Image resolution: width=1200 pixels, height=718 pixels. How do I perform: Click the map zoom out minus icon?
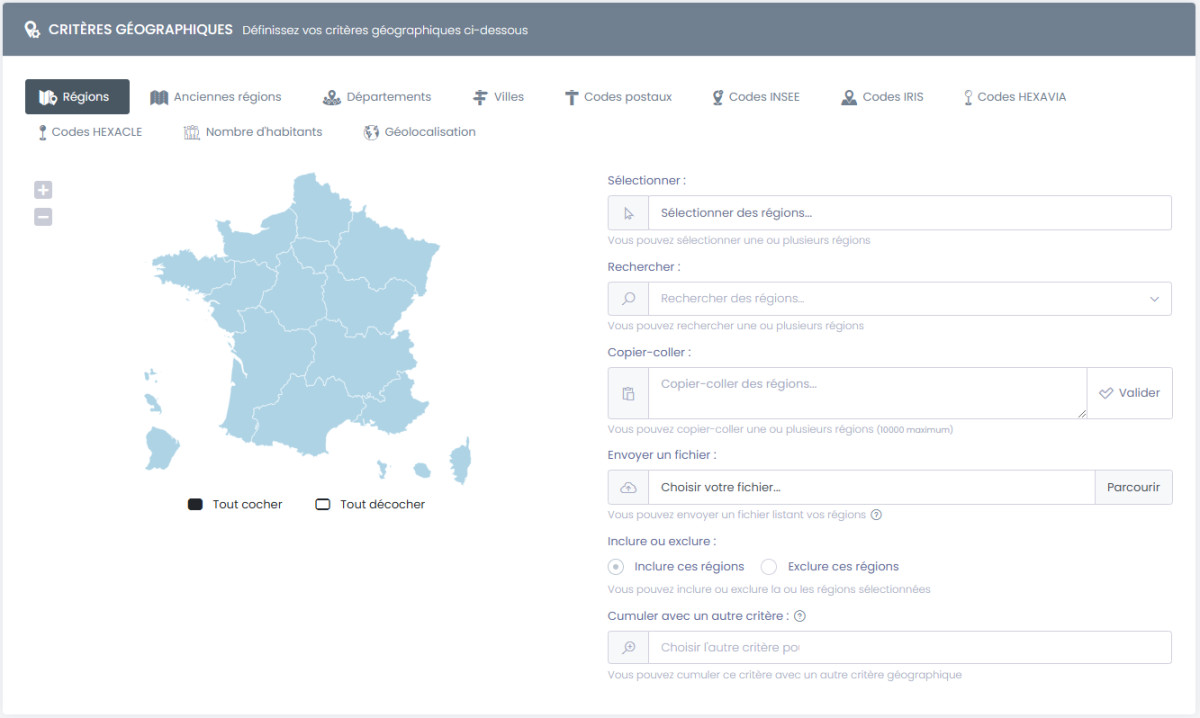click(x=43, y=217)
